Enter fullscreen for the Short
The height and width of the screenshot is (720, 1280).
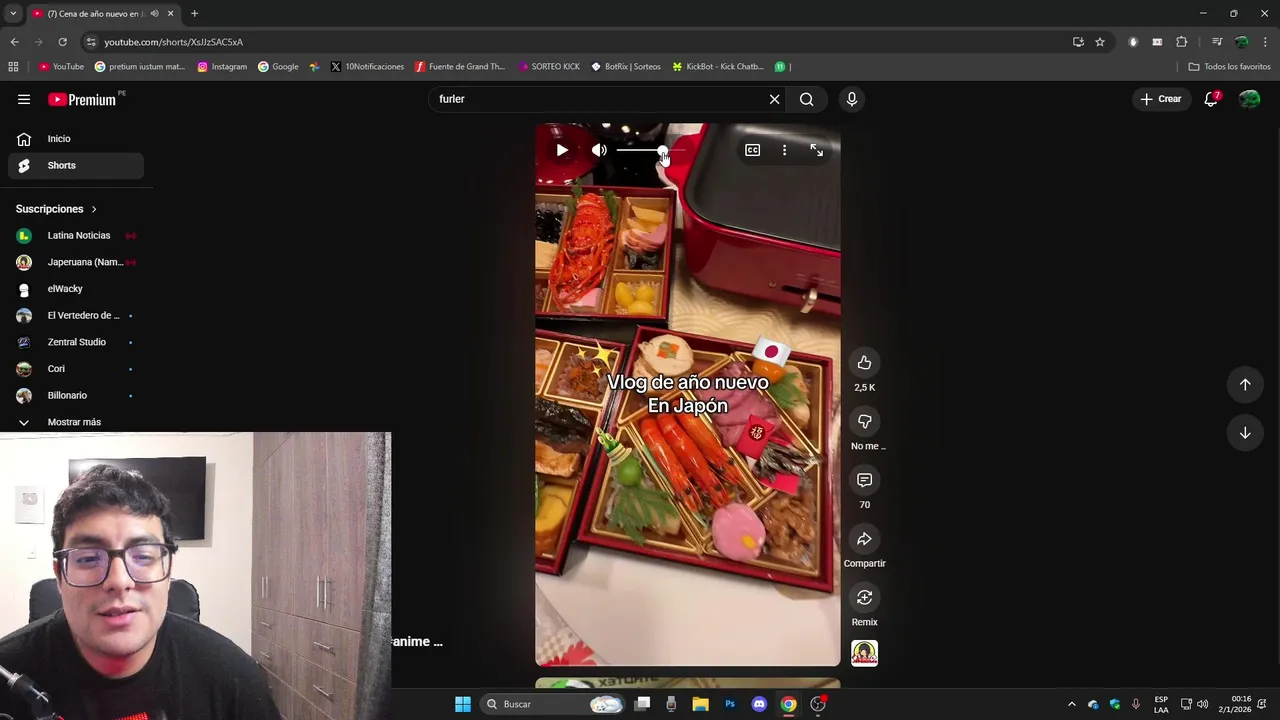click(x=817, y=150)
